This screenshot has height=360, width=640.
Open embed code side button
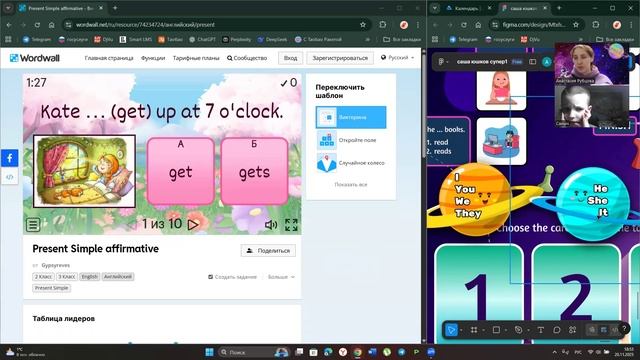[9, 177]
